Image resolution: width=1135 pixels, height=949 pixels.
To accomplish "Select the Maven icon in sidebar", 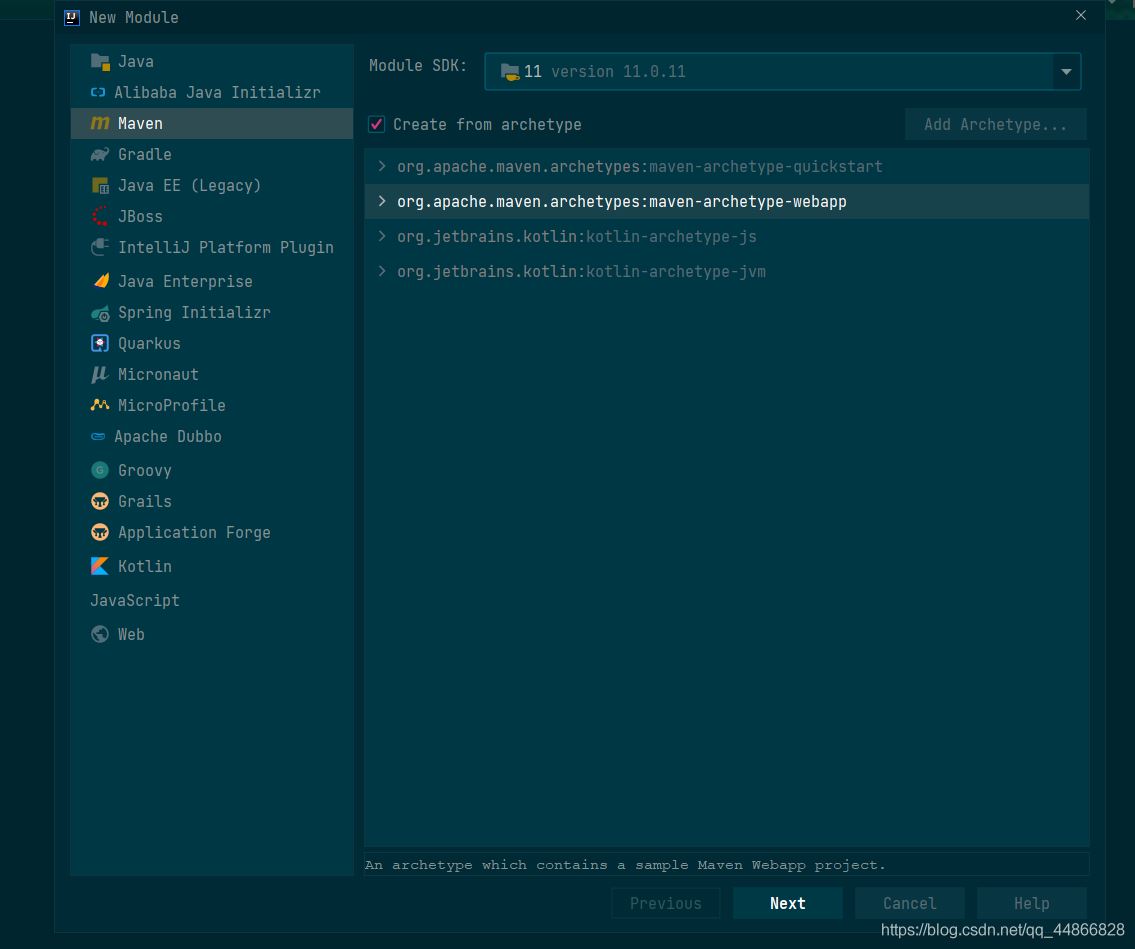I will (100, 123).
